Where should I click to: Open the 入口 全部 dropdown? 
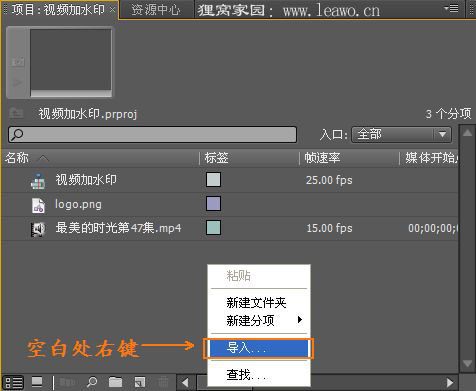click(401, 135)
